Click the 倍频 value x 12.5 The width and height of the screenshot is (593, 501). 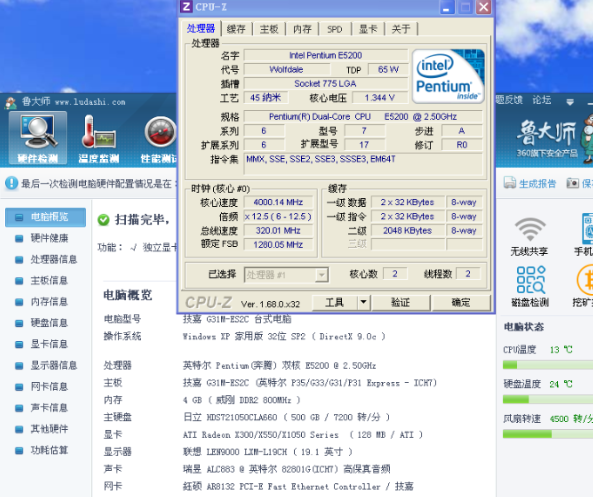tap(278, 216)
